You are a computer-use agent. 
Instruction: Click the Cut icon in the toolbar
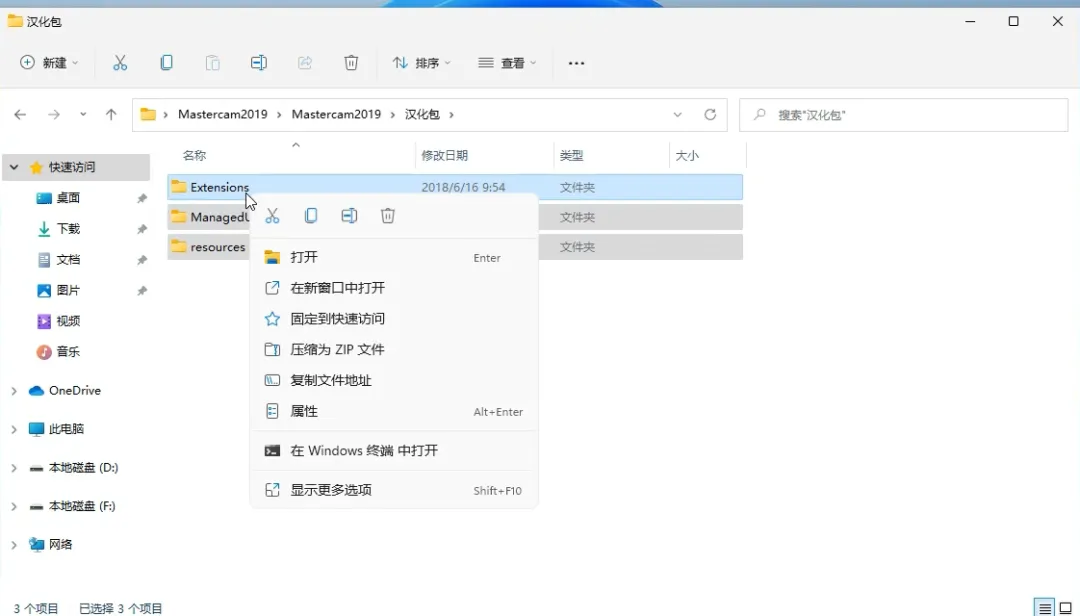coord(120,63)
